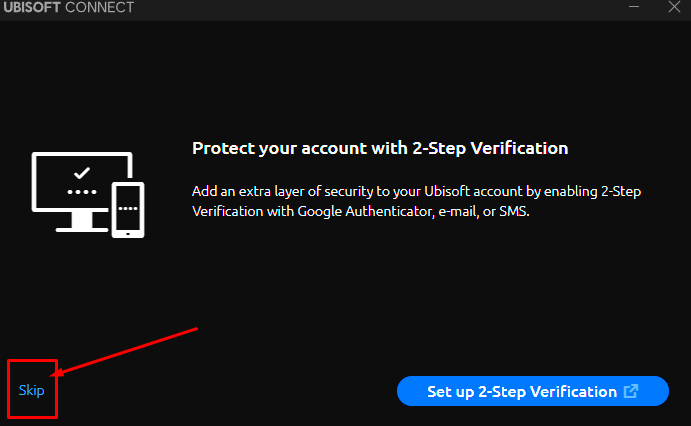Image resolution: width=691 pixels, height=426 pixels.
Task: Click the monitor stand base in illustration
Action: (82, 230)
